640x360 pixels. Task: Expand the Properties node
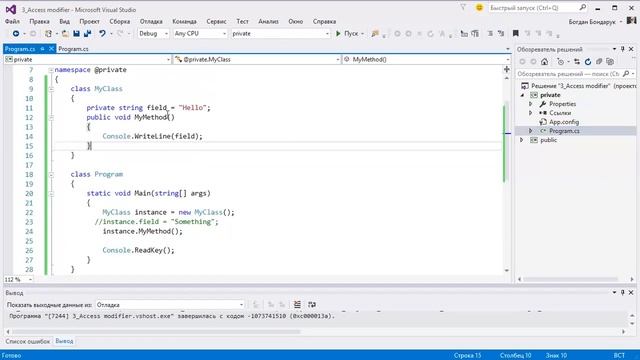tap(531, 104)
